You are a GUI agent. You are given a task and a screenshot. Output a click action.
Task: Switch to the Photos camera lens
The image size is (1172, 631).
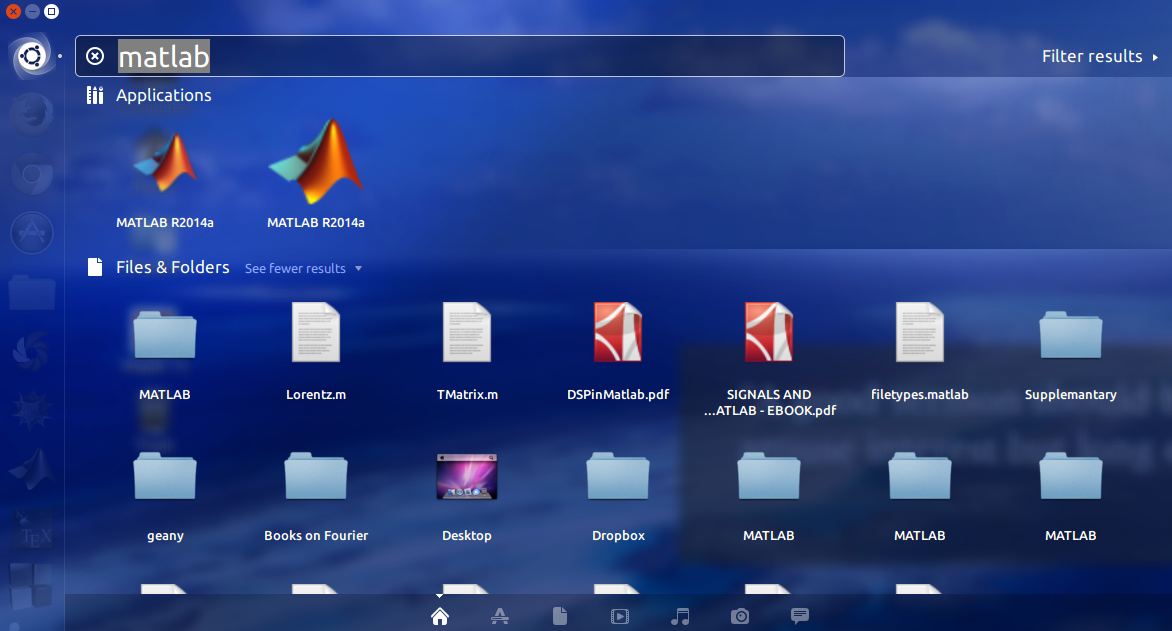pos(740,616)
